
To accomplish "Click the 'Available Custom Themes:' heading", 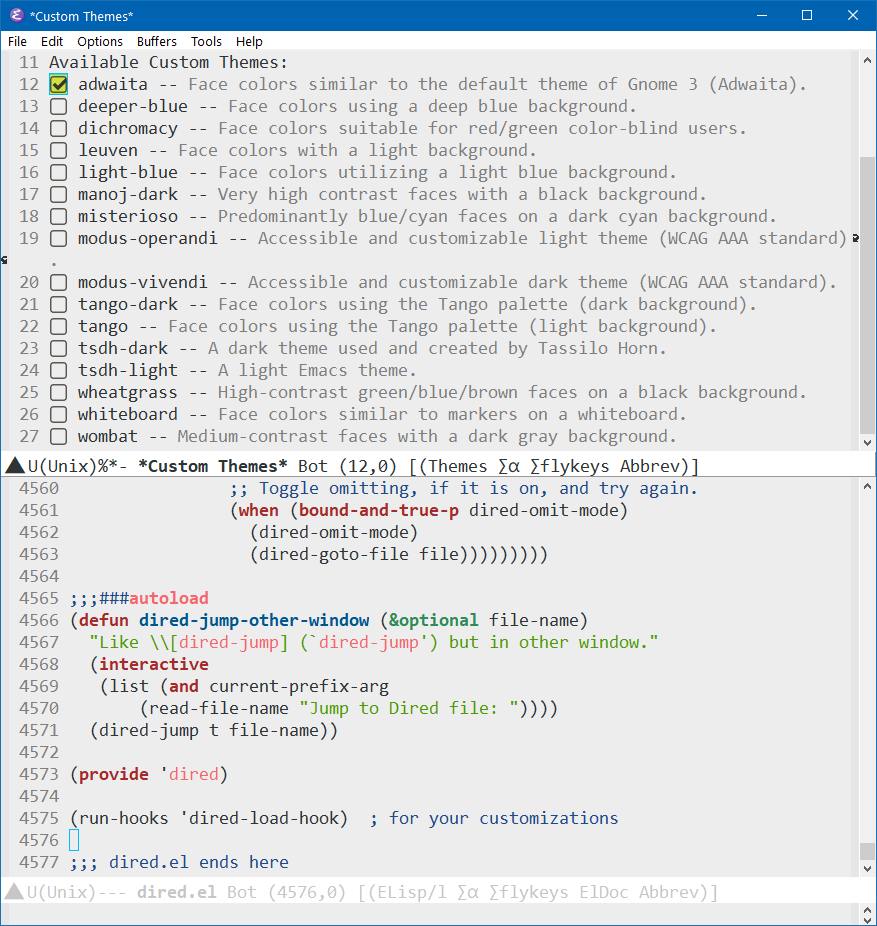I will point(168,62).
